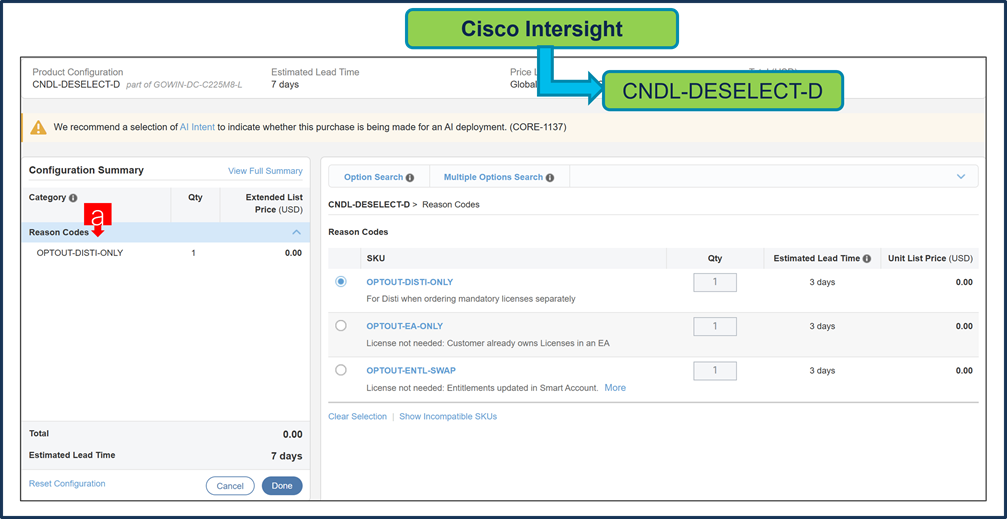Click the OPTOUT-DISTI-ONLY SKU link
Image resolution: width=1007 pixels, height=519 pixels.
[x=410, y=282]
